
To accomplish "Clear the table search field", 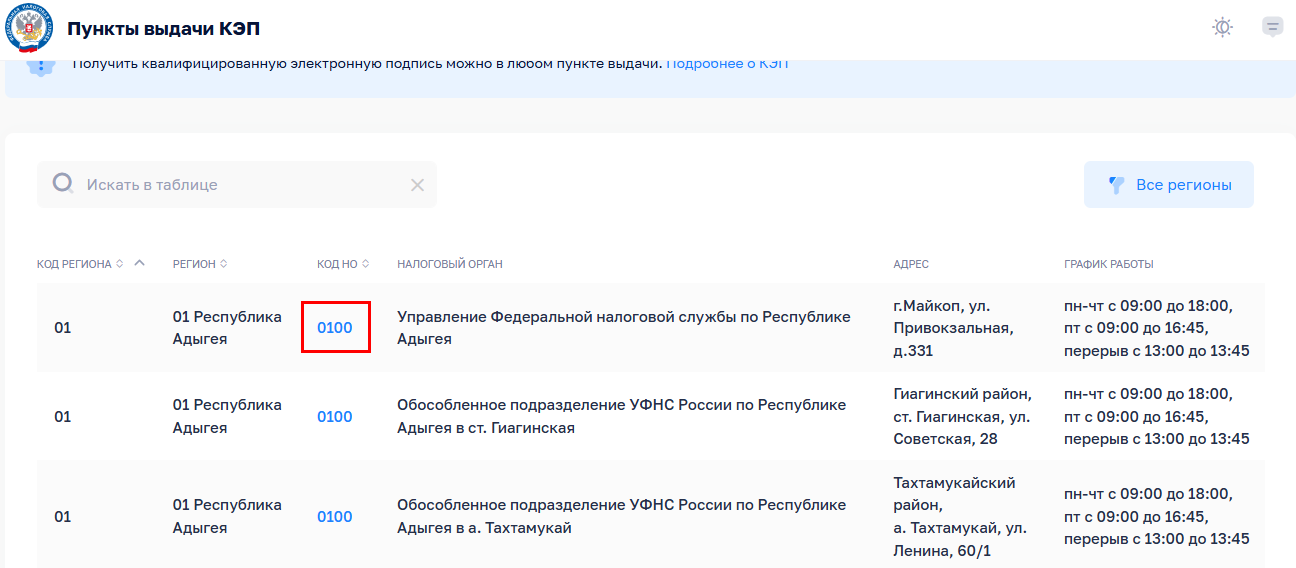I will coord(417,185).
